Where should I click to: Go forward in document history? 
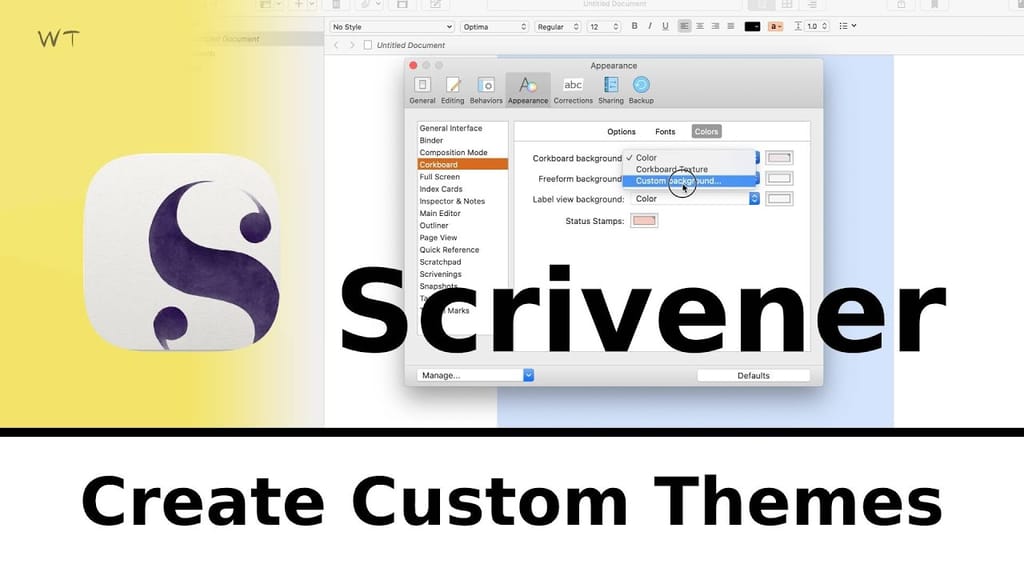pyautogui.click(x=352, y=45)
